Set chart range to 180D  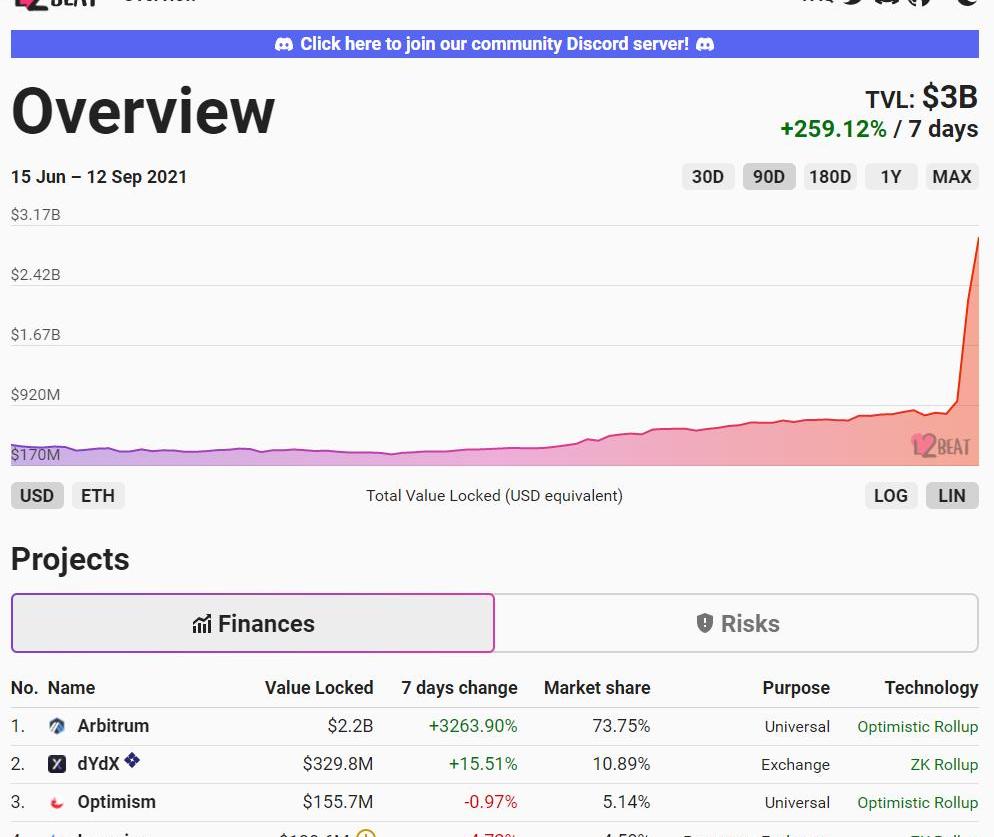[x=830, y=176]
